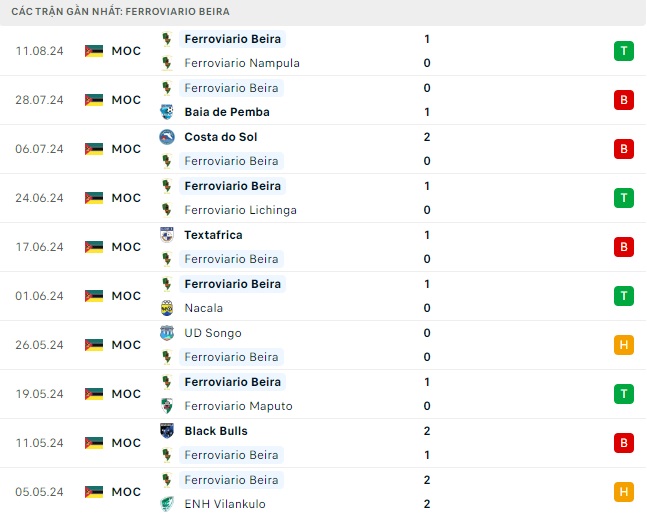The image size is (647, 516).
Task: Click the Textafrica club crest
Action: point(166,235)
